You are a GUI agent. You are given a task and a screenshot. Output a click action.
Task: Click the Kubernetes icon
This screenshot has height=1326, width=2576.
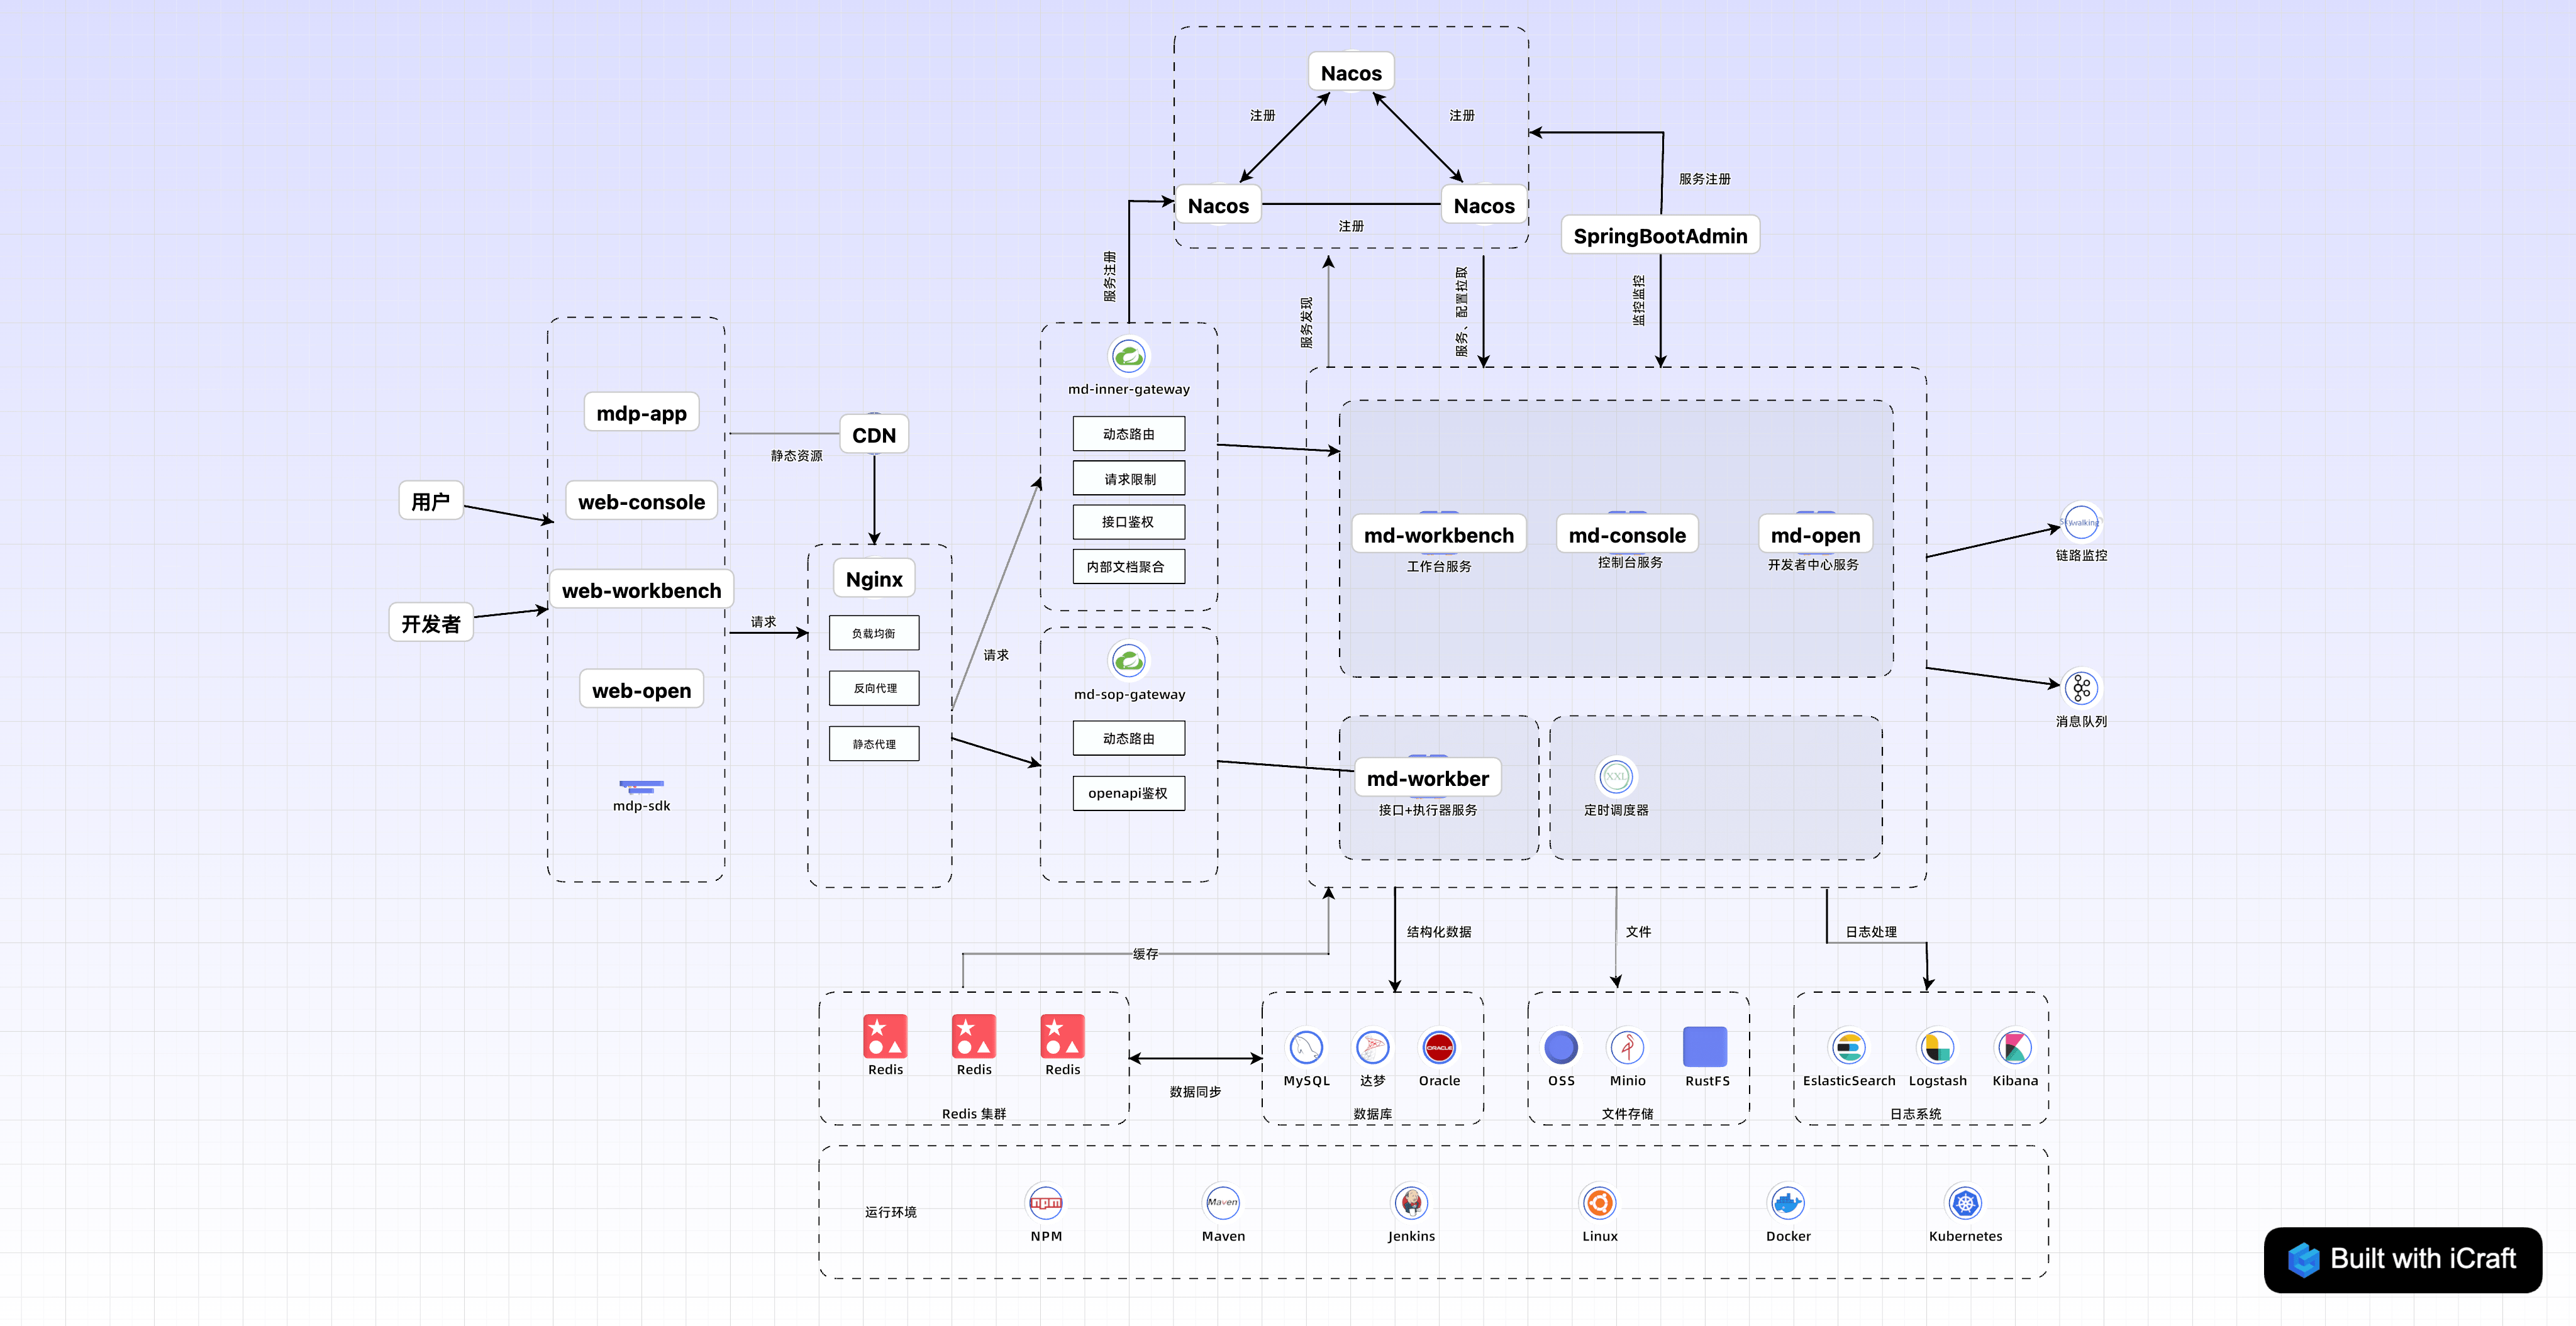click(1965, 1202)
